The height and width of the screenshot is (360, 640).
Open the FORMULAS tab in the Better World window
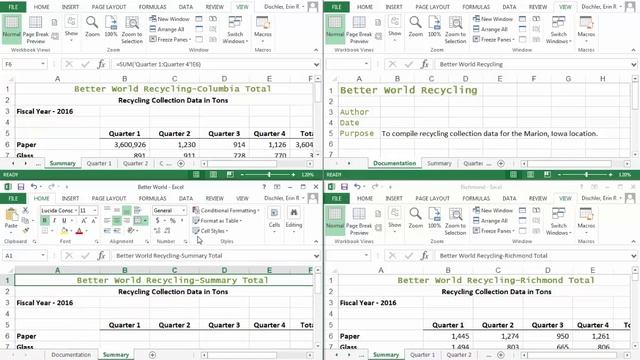point(152,198)
